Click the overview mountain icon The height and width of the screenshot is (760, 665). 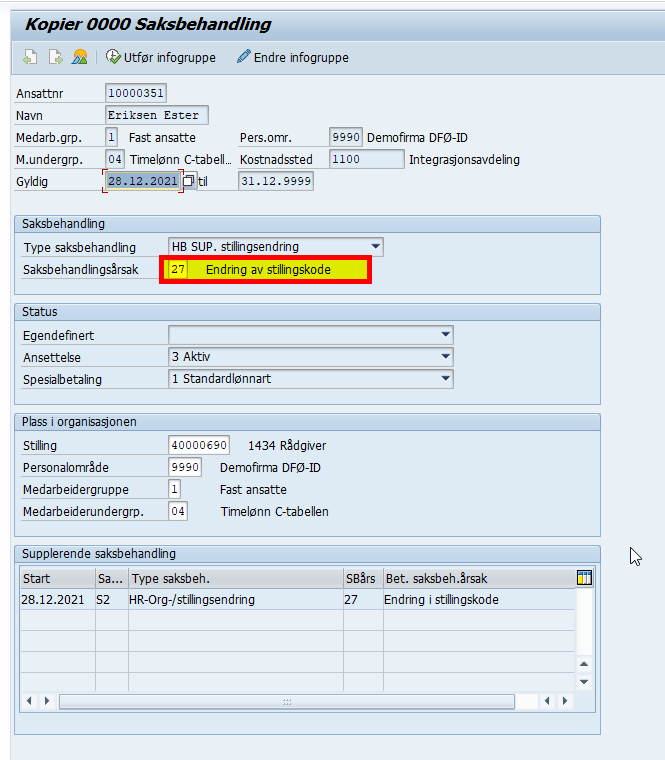click(80, 57)
